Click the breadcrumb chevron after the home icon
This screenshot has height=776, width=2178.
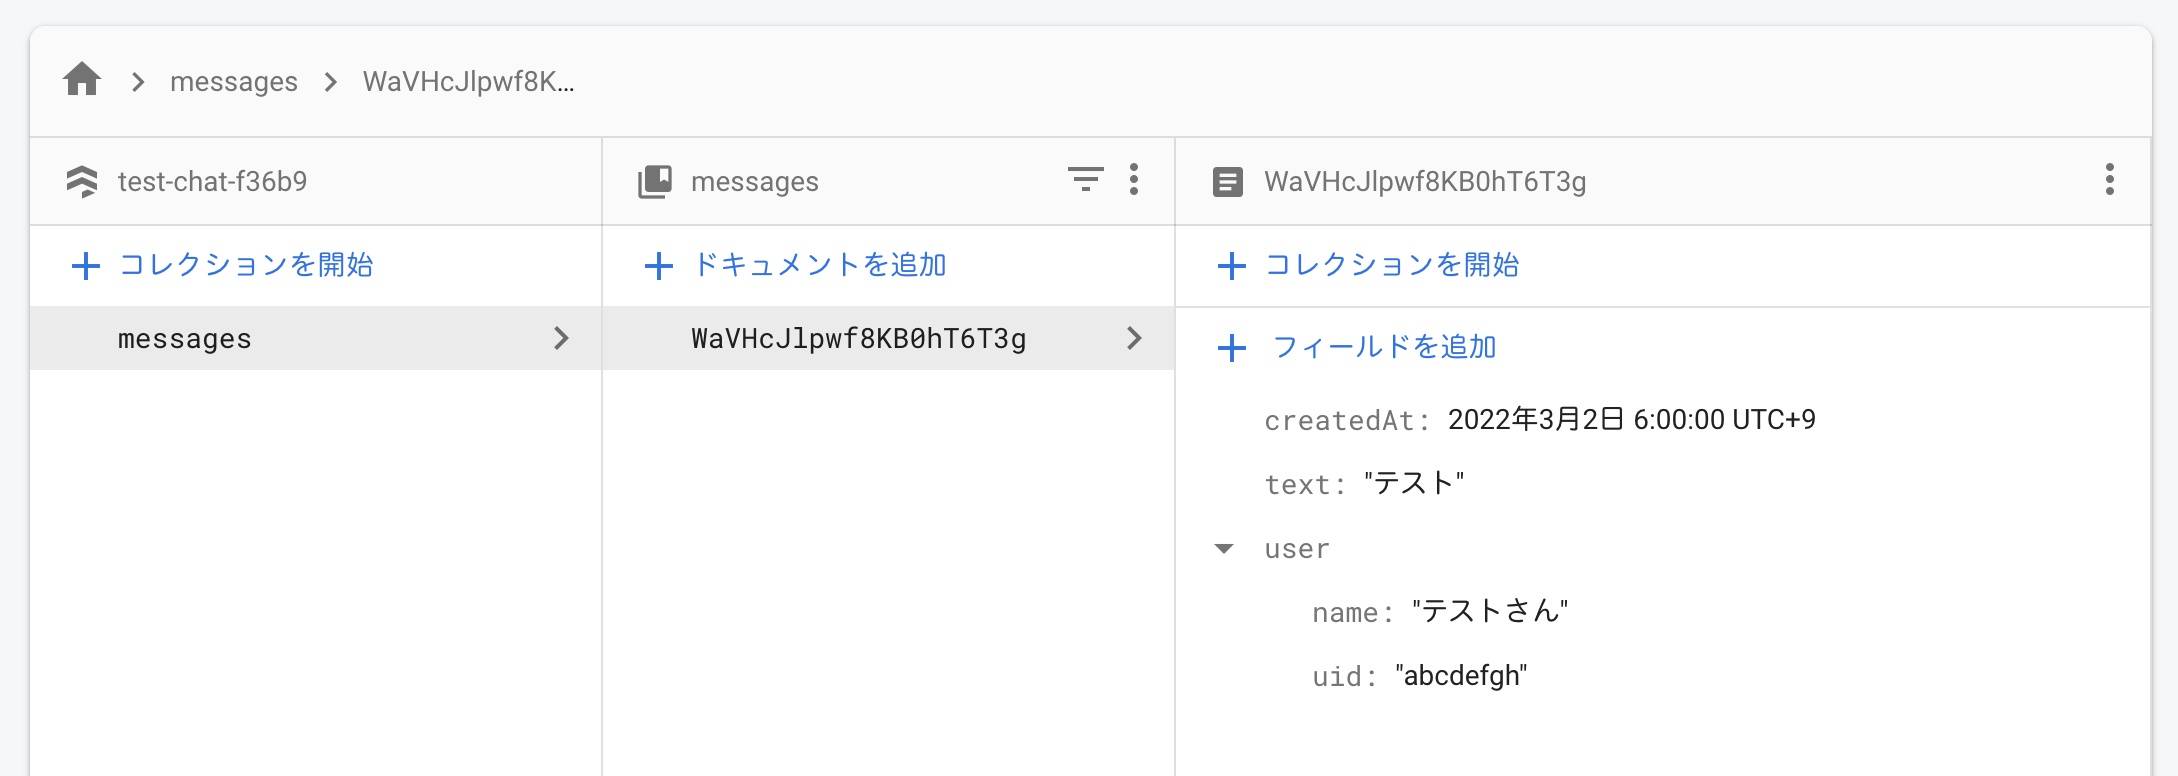tap(139, 82)
